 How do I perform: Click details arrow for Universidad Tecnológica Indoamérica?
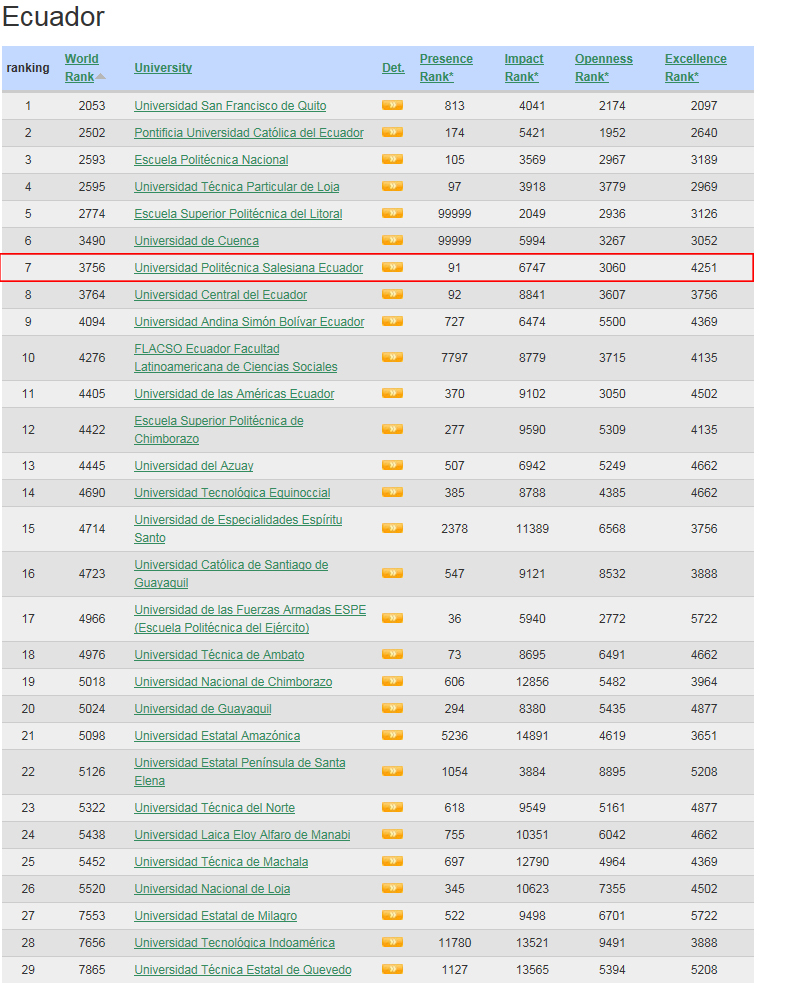pyautogui.click(x=393, y=942)
